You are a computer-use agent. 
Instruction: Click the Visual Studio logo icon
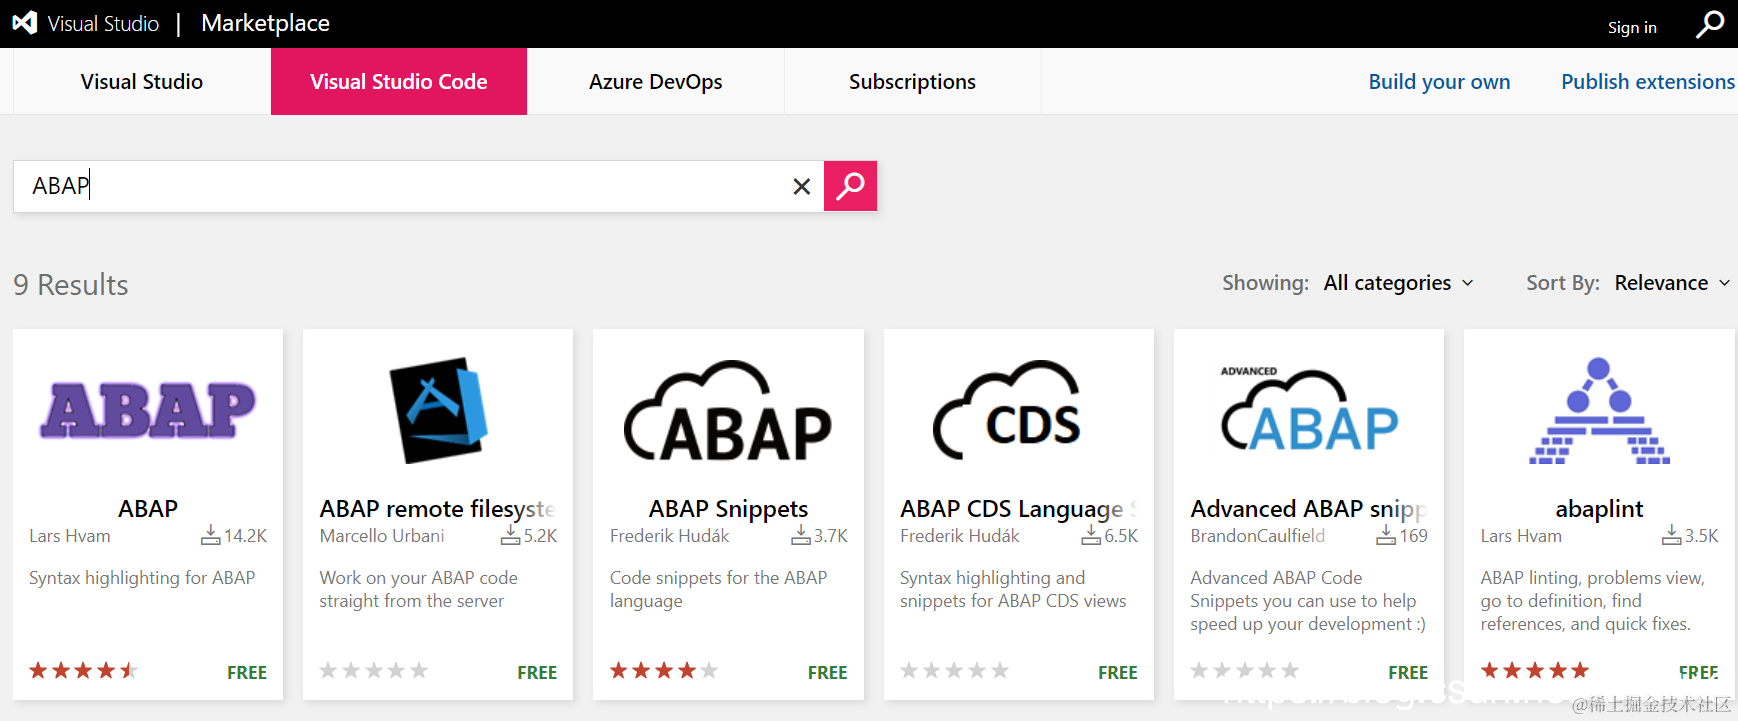(24, 23)
